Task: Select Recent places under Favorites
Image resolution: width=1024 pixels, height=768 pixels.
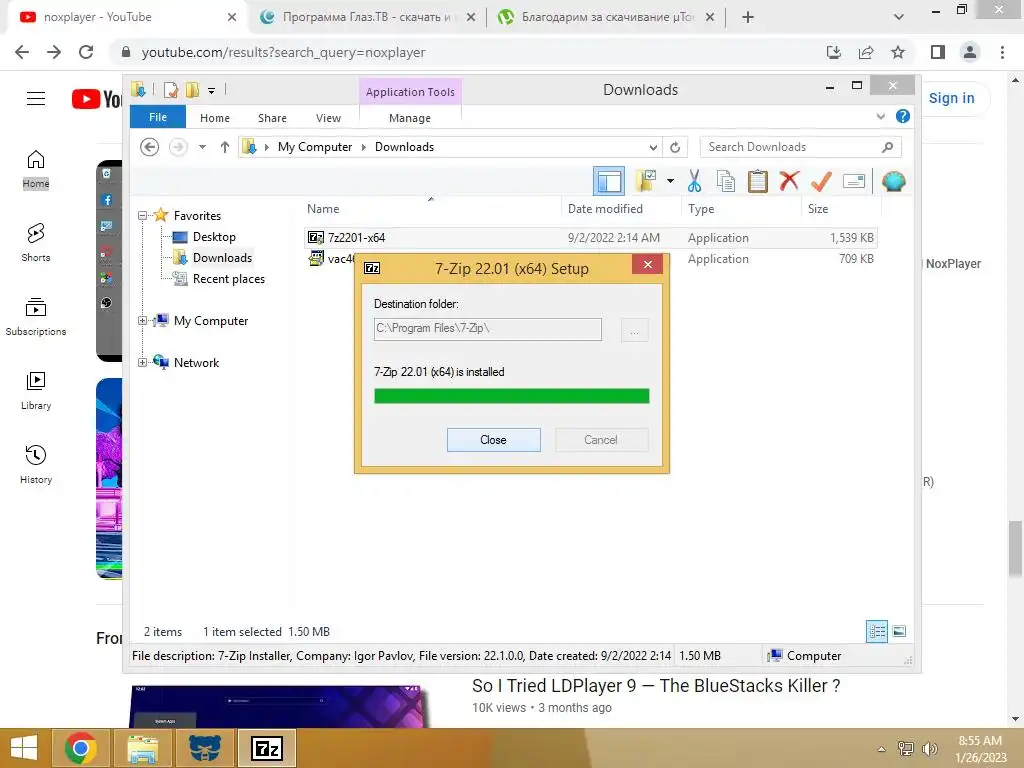Action: pyautogui.click(x=229, y=279)
